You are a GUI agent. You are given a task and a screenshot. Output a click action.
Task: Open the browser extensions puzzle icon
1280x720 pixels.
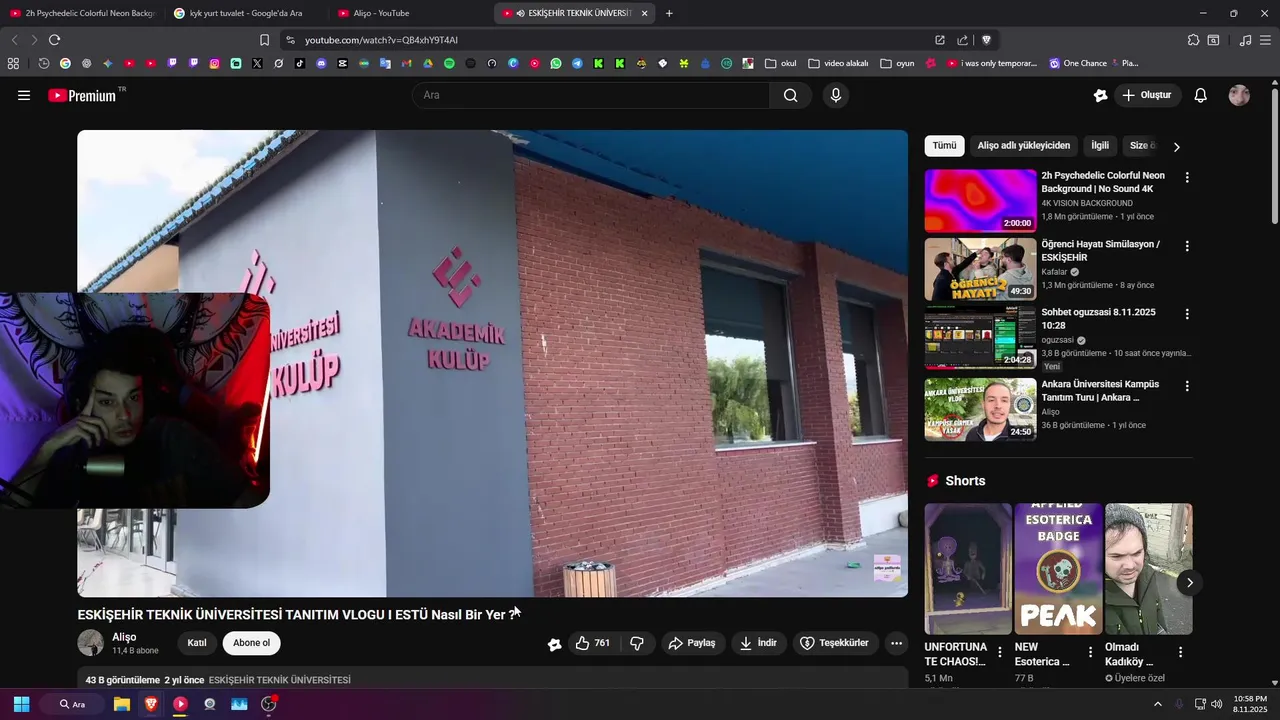pyautogui.click(x=1193, y=40)
